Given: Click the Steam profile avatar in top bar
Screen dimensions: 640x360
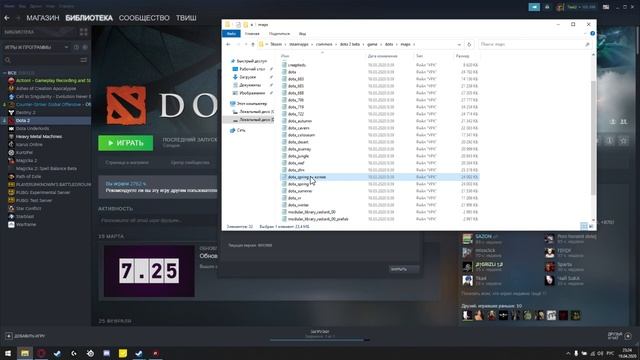Looking at the screenshot, I should pos(560,7).
